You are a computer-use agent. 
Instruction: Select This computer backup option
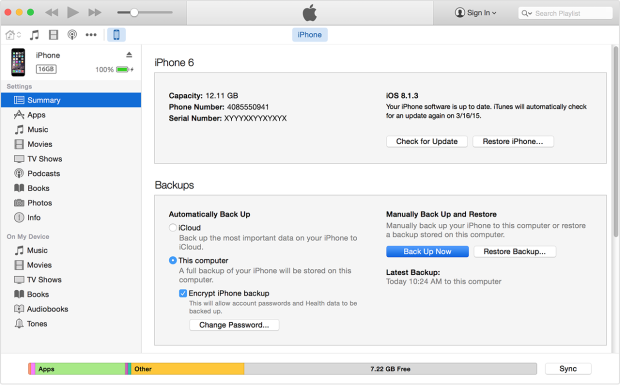pos(172,260)
